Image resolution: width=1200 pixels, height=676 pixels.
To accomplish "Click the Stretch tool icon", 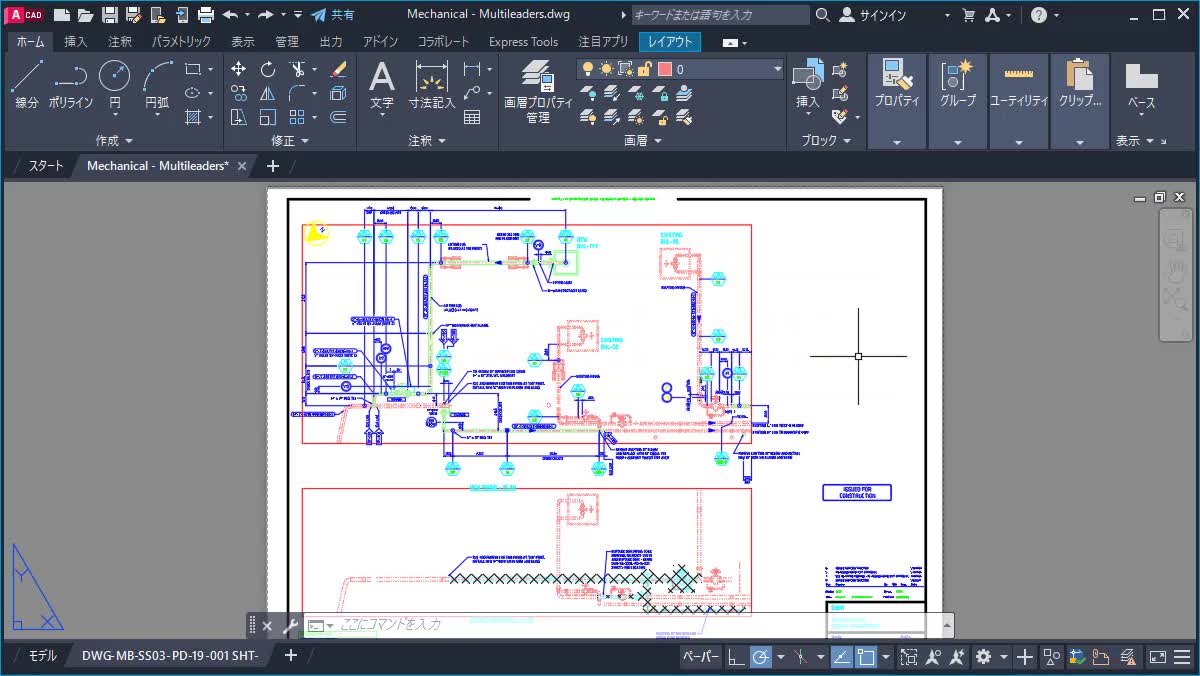I will coord(239,117).
